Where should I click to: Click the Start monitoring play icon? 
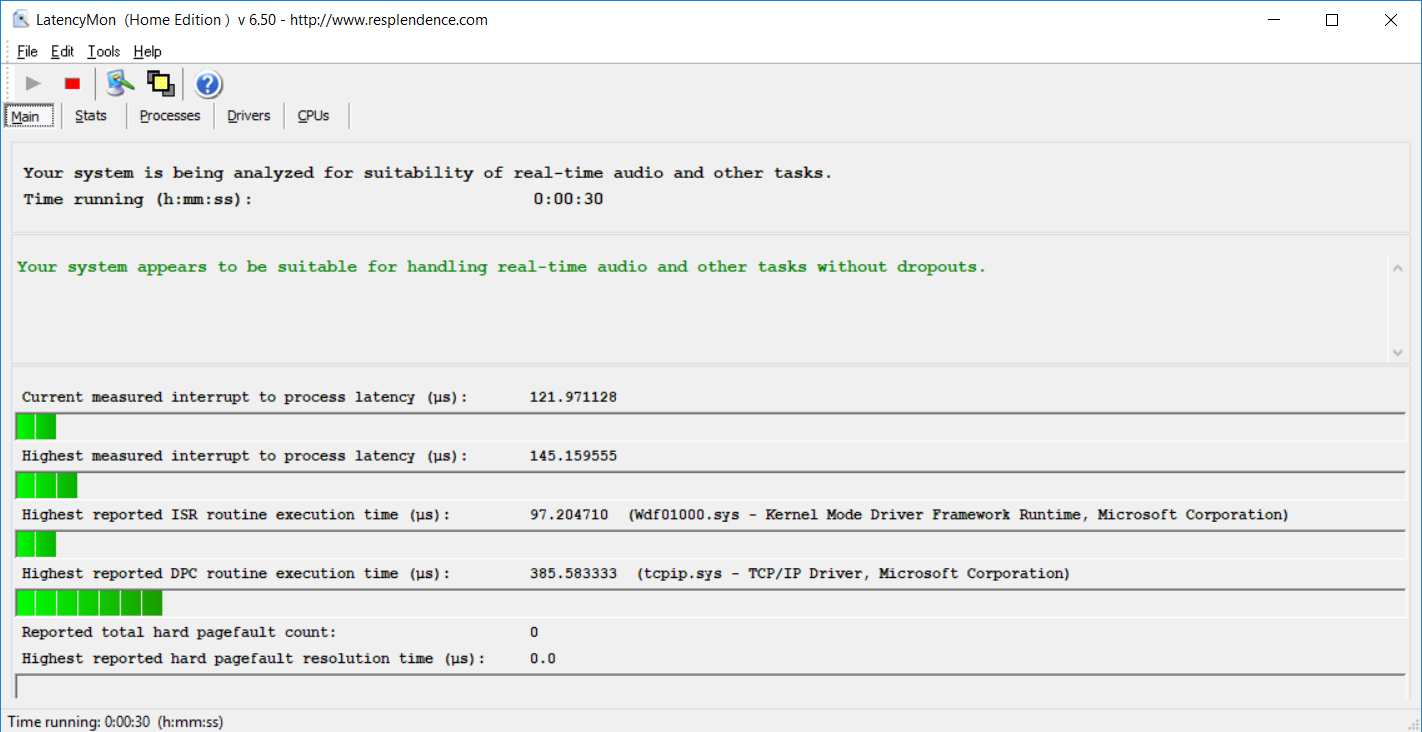point(33,84)
